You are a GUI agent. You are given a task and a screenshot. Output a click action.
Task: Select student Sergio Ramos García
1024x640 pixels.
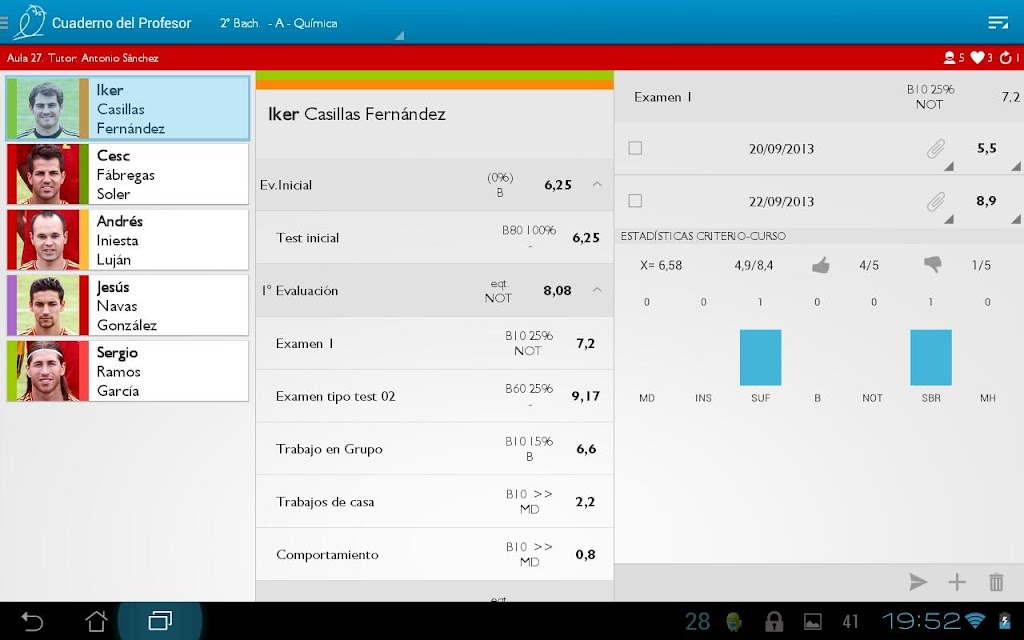(x=128, y=371)
